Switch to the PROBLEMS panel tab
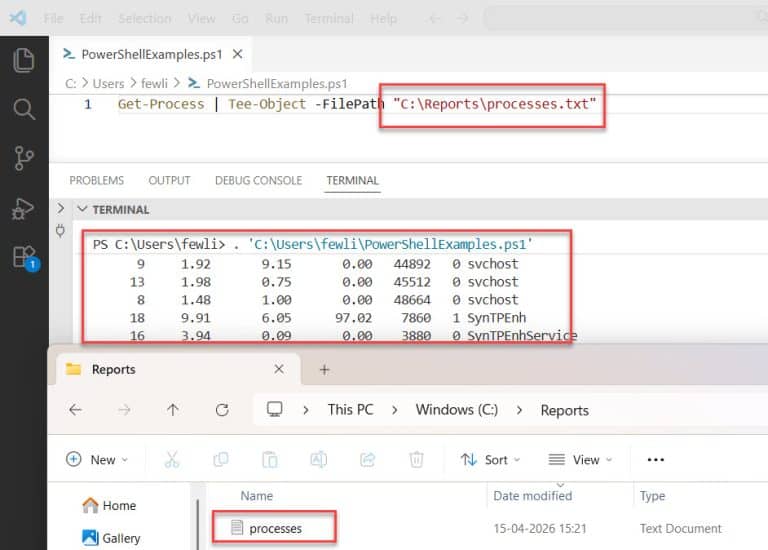The image size is (768, 550). (x=96, y=180)
